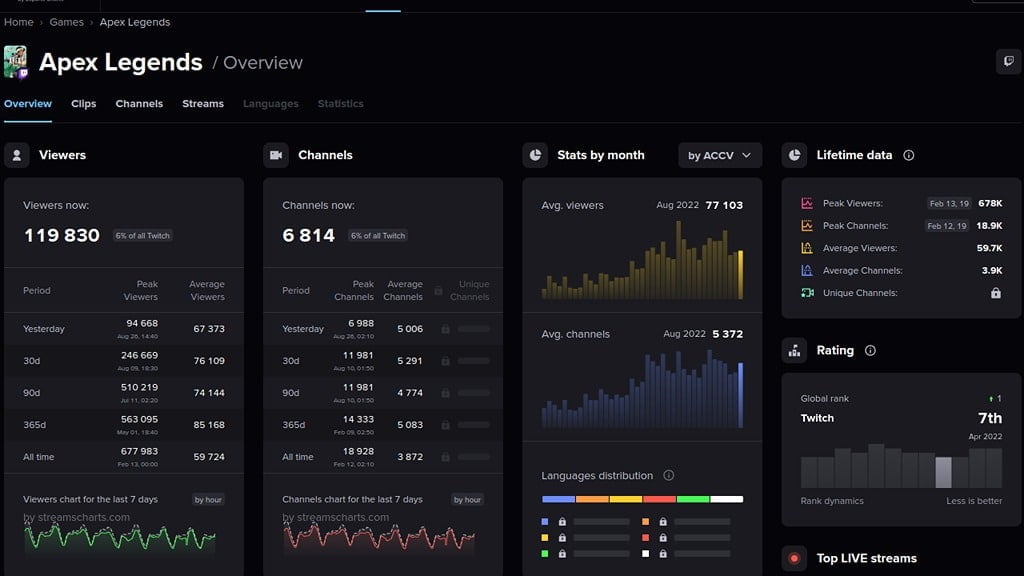Screen dimensions: 1024x576
Task: Open the Streams tab
Action: pos(203,104)
